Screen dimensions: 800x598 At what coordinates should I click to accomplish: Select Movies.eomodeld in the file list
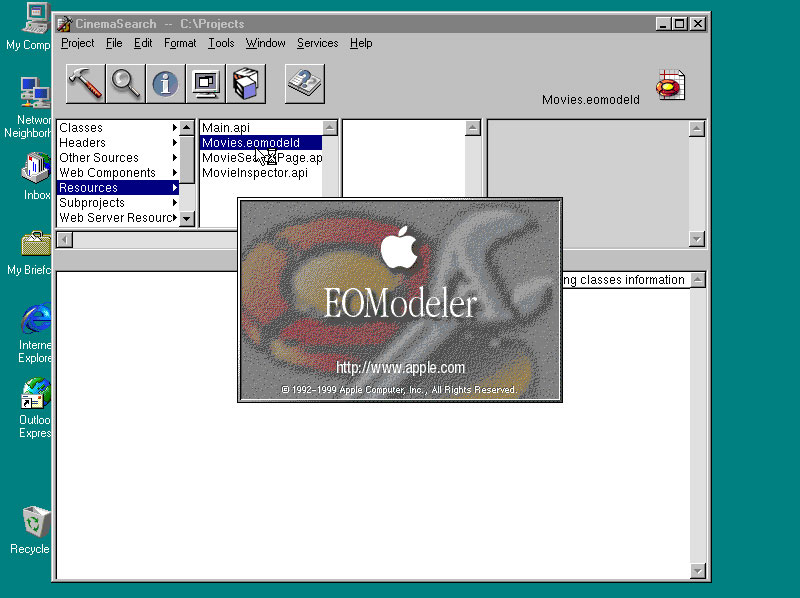[x=261, y=143]
